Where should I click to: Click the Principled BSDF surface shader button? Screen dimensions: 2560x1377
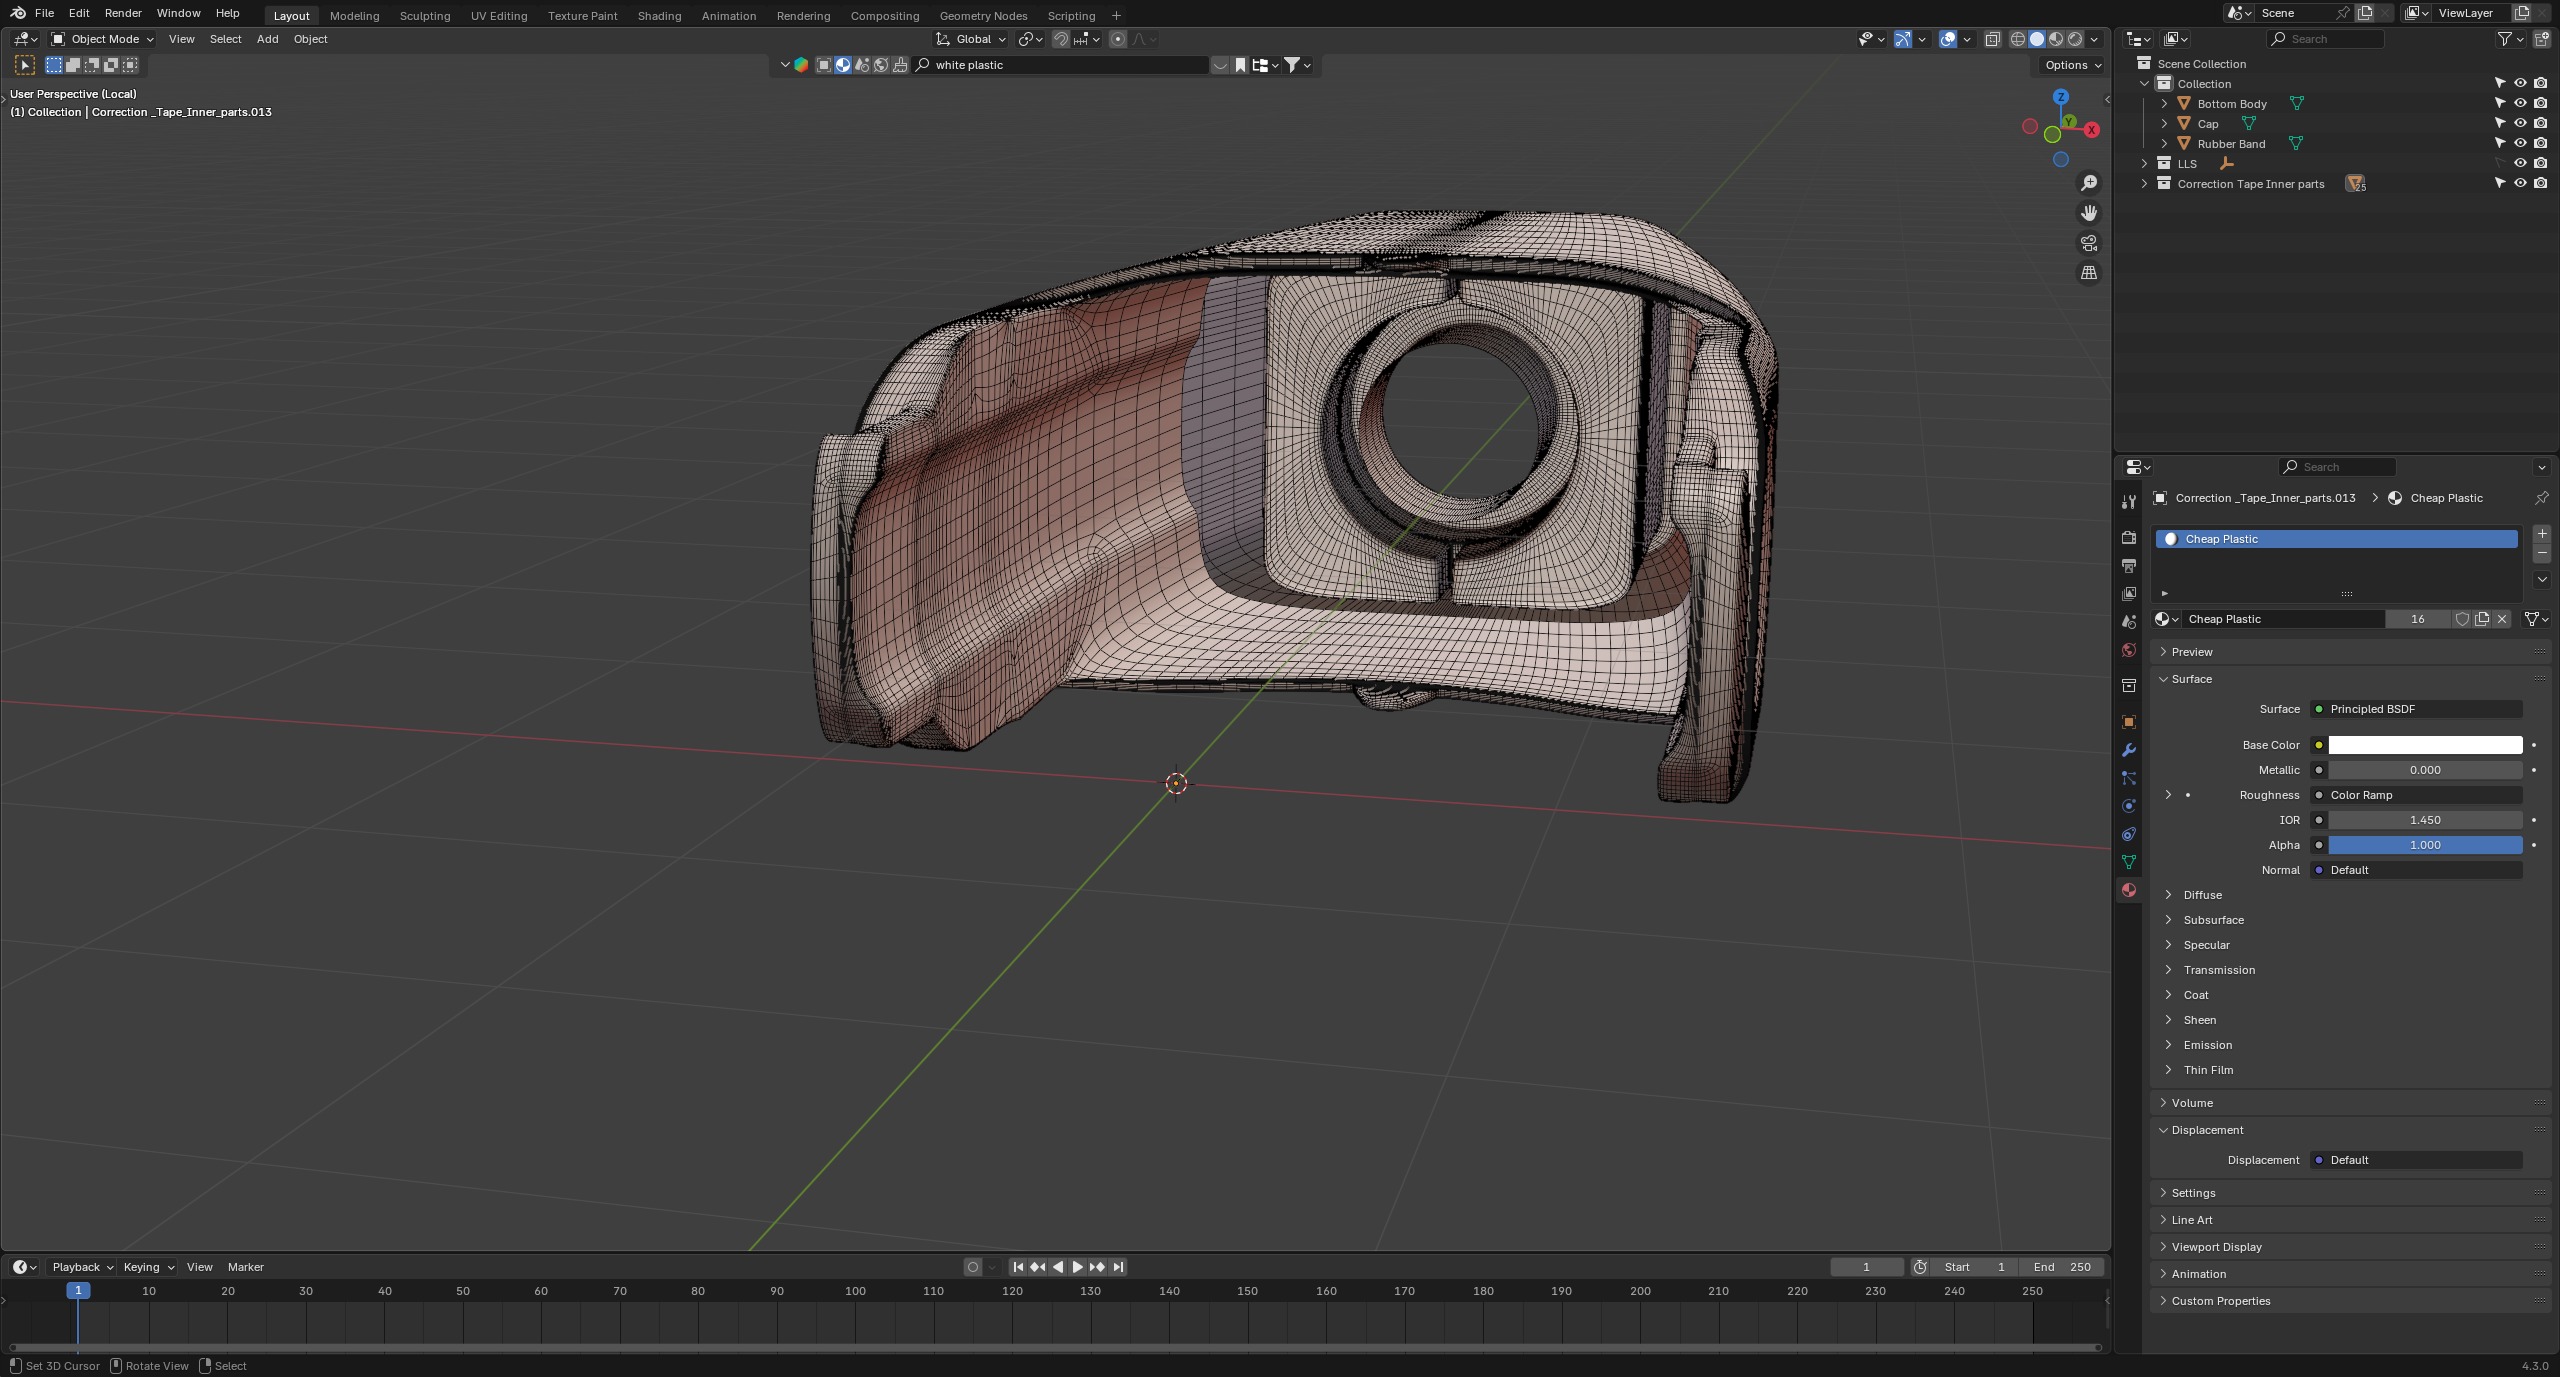[2415, 709]
